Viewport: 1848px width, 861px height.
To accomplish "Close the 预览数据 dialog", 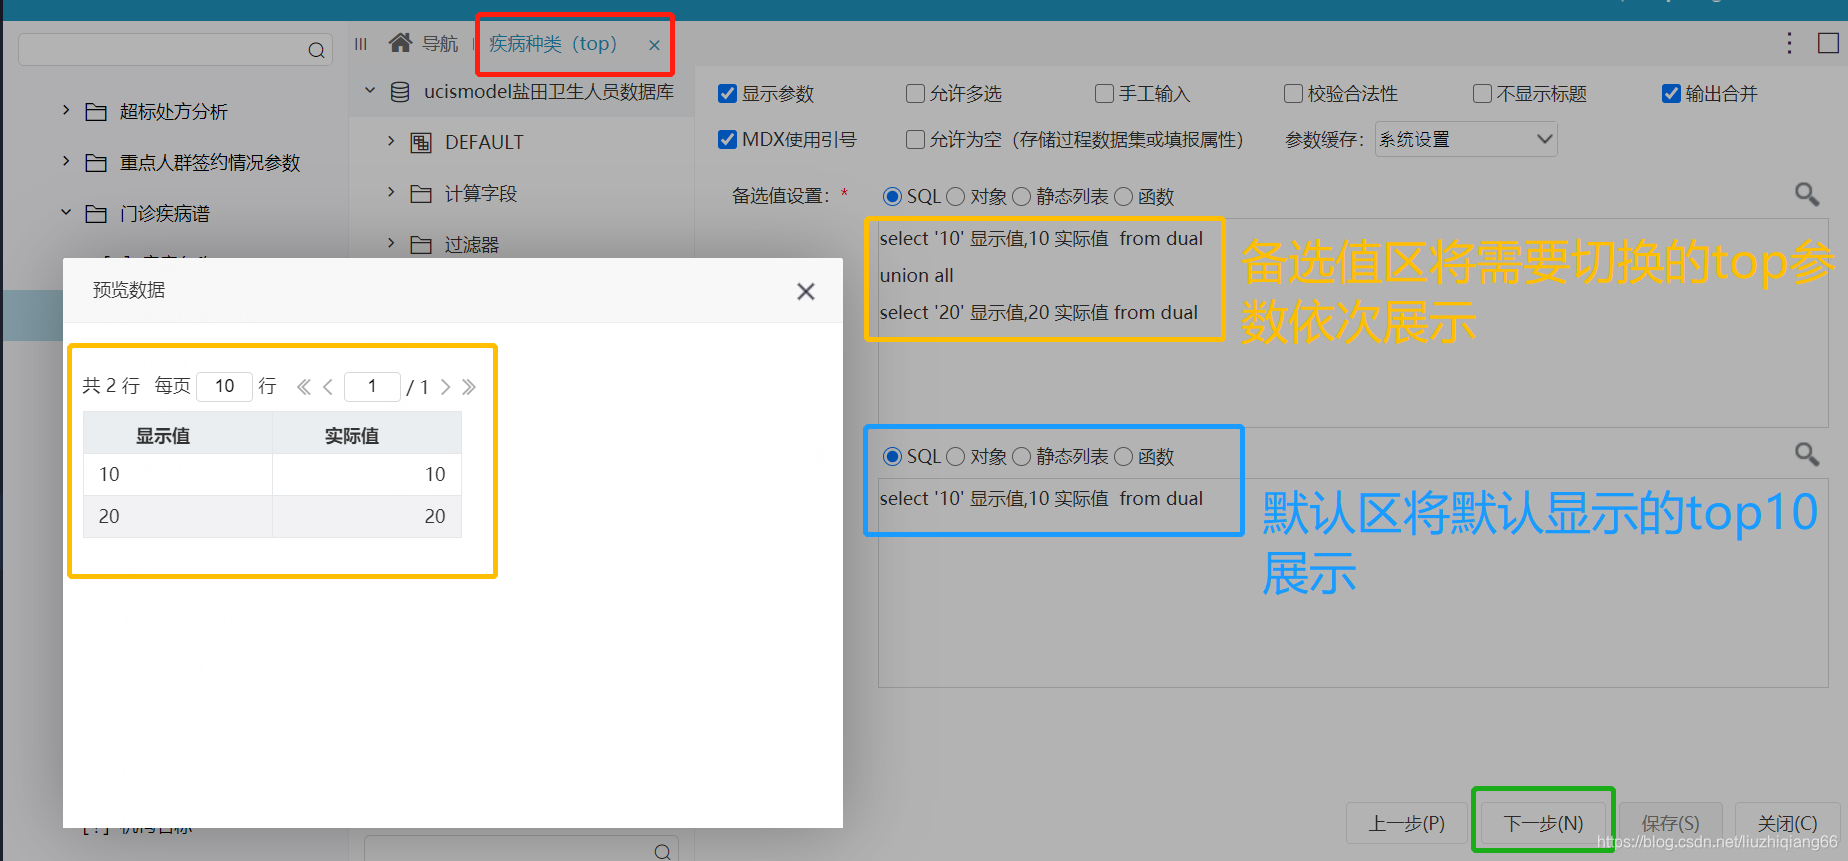I will (x=806, y=291).
